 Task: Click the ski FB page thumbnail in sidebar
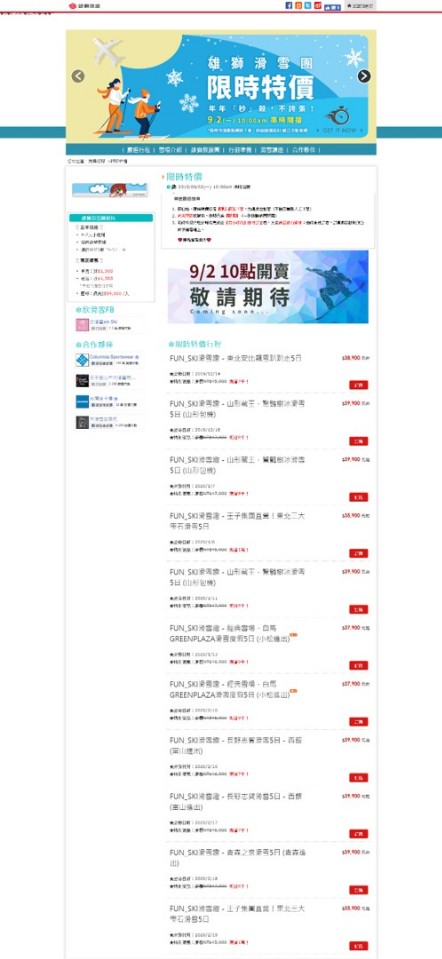[81, 325]
